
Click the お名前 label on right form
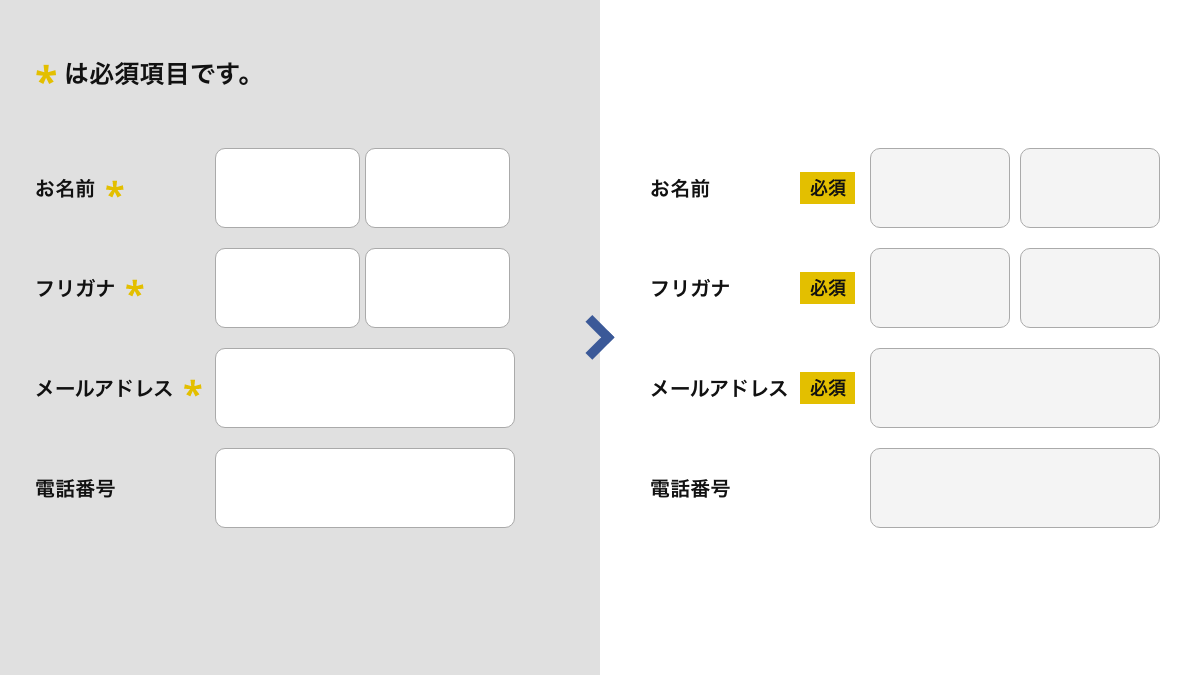tap(682, 189)
